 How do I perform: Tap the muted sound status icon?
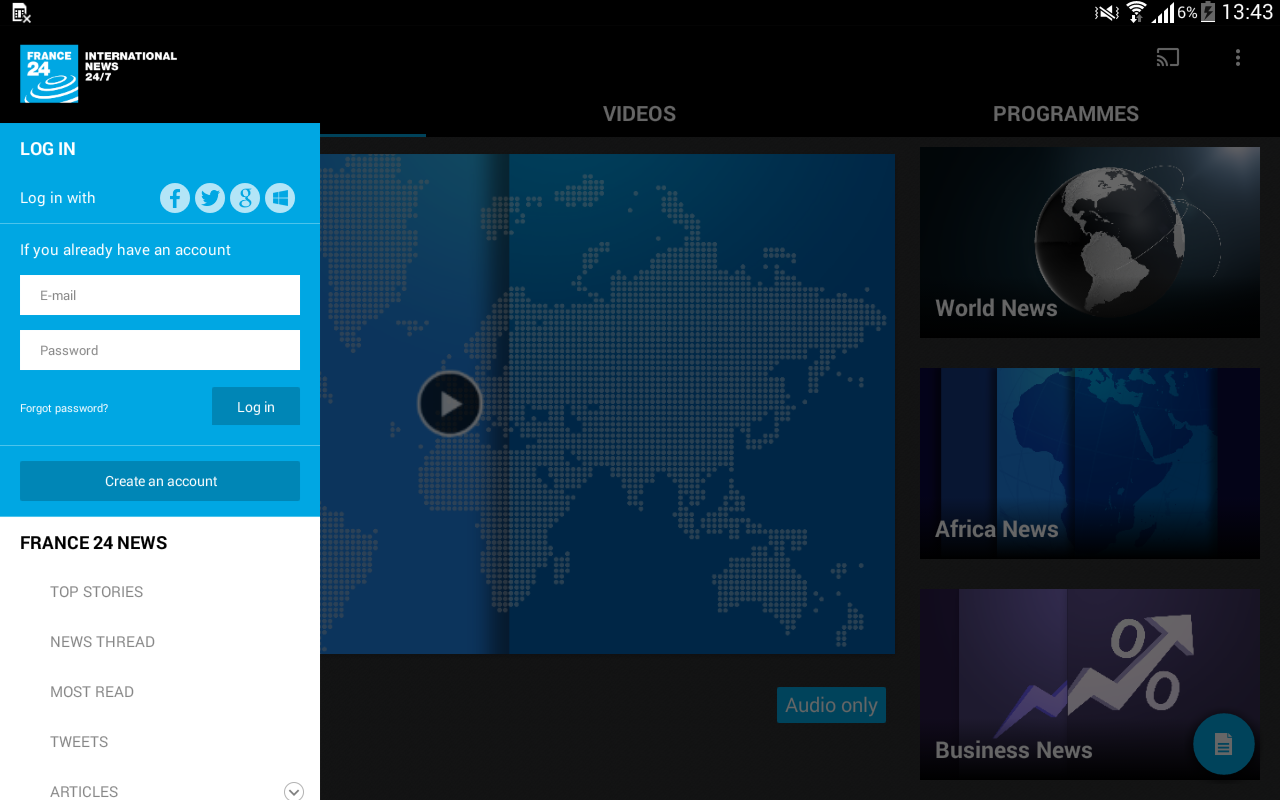(x=1106, y=12)
